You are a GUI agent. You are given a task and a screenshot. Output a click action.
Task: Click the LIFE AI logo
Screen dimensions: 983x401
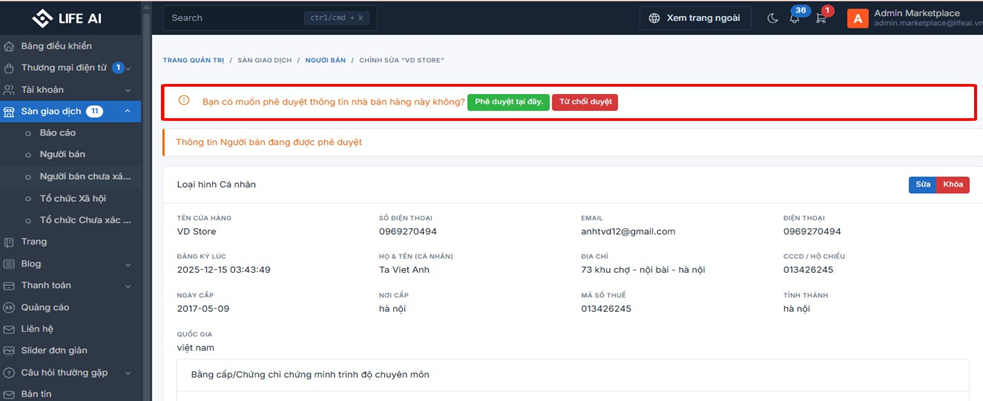tap(66, 18)
